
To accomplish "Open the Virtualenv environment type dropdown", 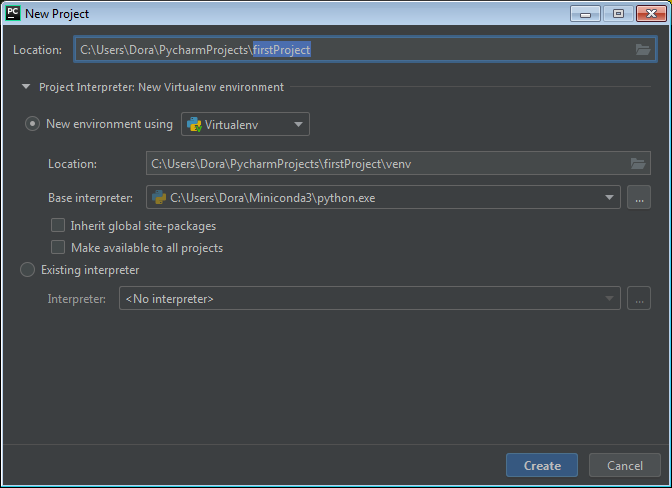I will coord(245,124).
